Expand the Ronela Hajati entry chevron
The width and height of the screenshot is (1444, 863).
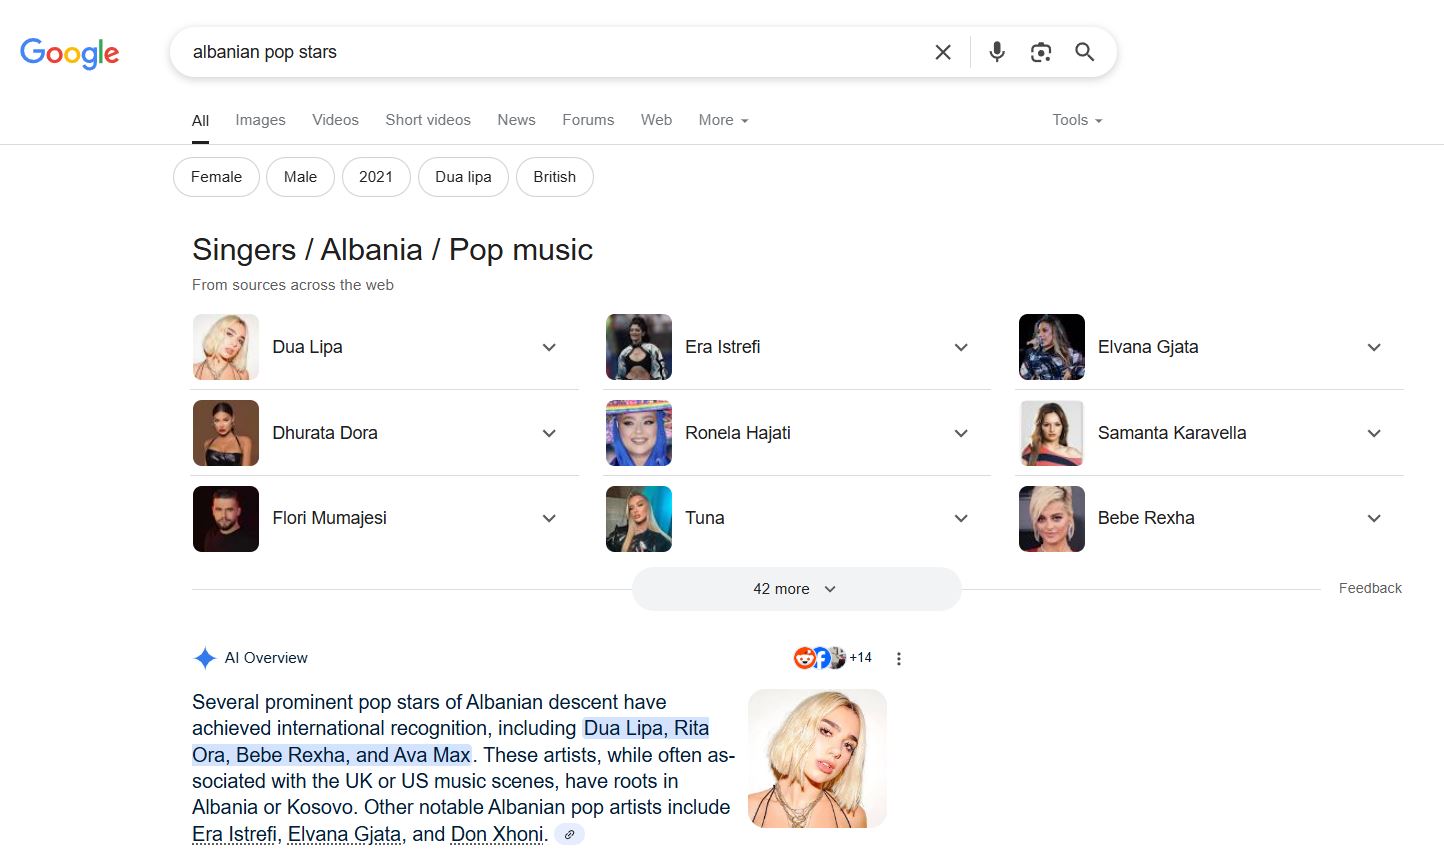point(961,434)
